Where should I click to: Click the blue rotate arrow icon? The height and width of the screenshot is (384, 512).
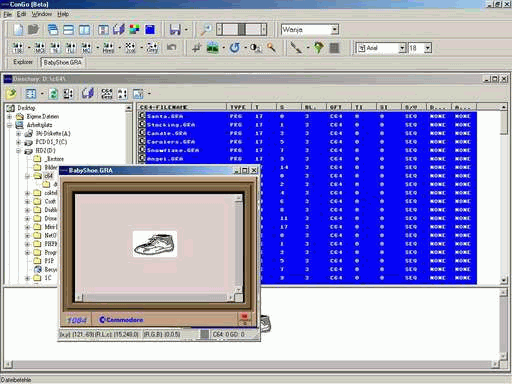[234, 48]
